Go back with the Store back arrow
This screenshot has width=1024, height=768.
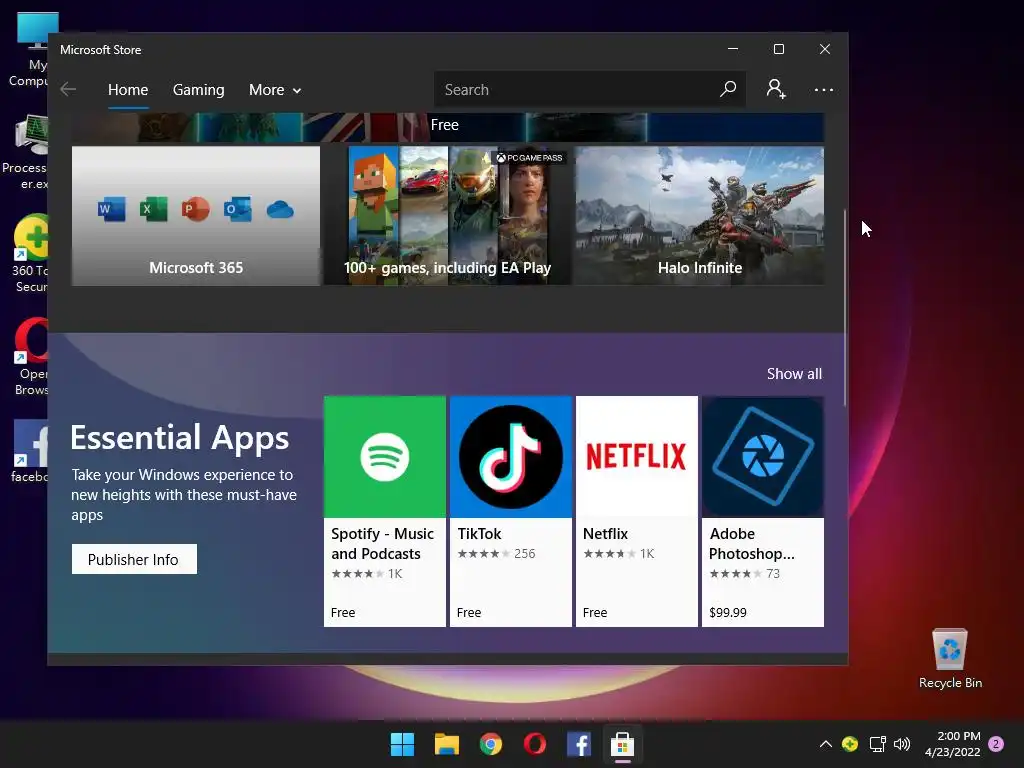[68, 89]
